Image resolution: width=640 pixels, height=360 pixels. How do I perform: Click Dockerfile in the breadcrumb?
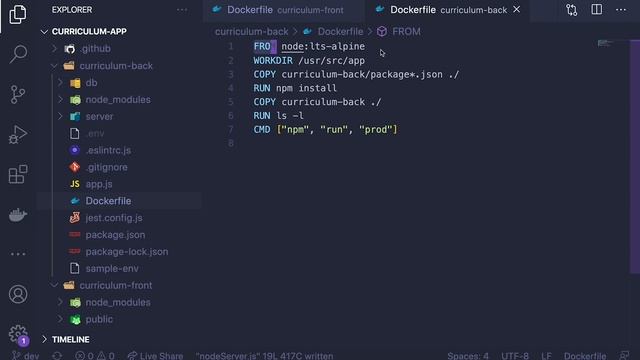point(340,31)
